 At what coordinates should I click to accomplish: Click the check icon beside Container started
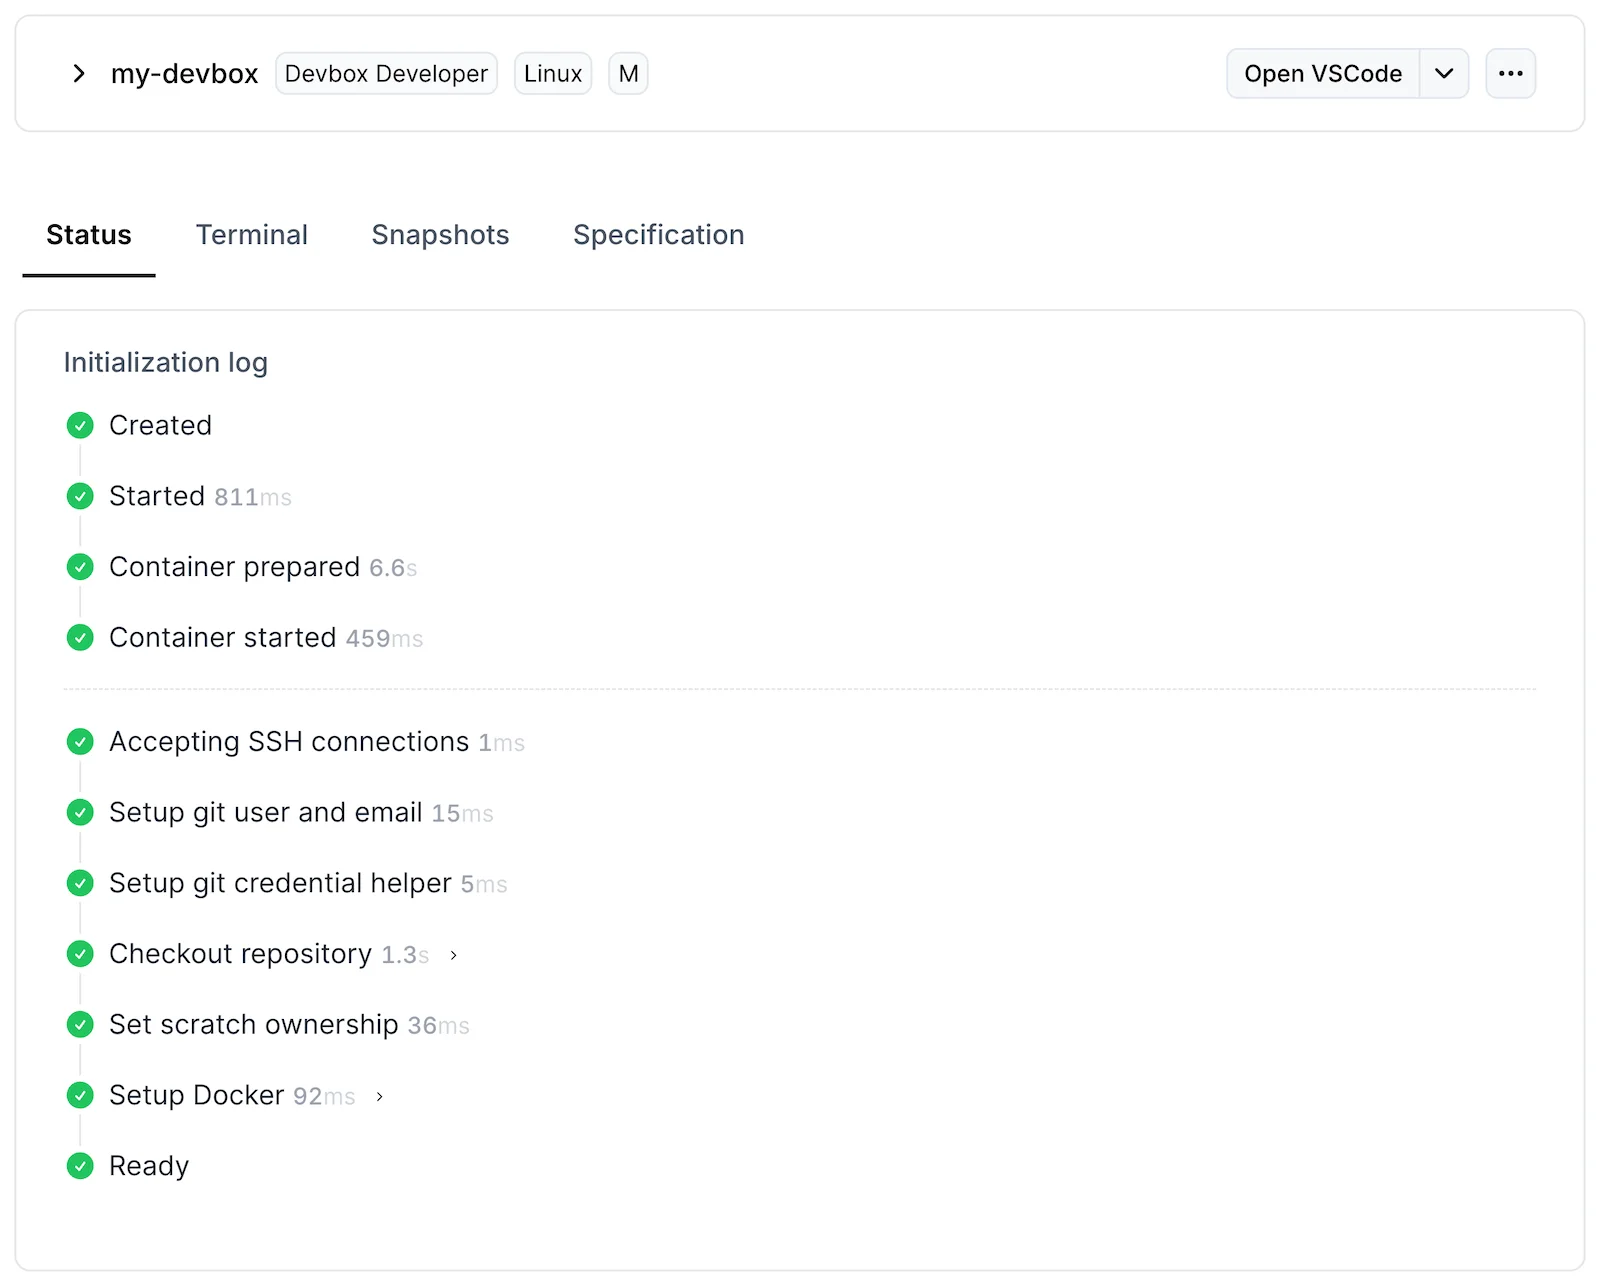pos(80,638)
